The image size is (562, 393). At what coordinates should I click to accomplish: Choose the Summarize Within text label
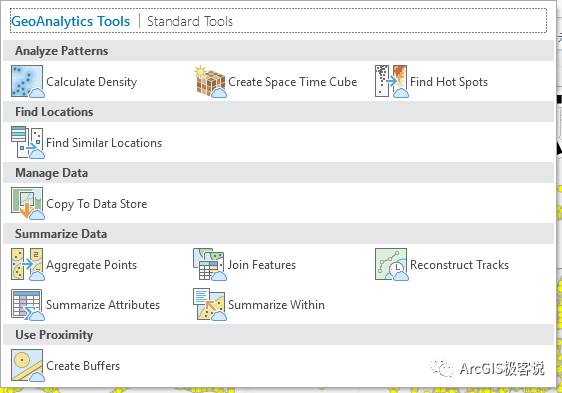coord(276,305)
